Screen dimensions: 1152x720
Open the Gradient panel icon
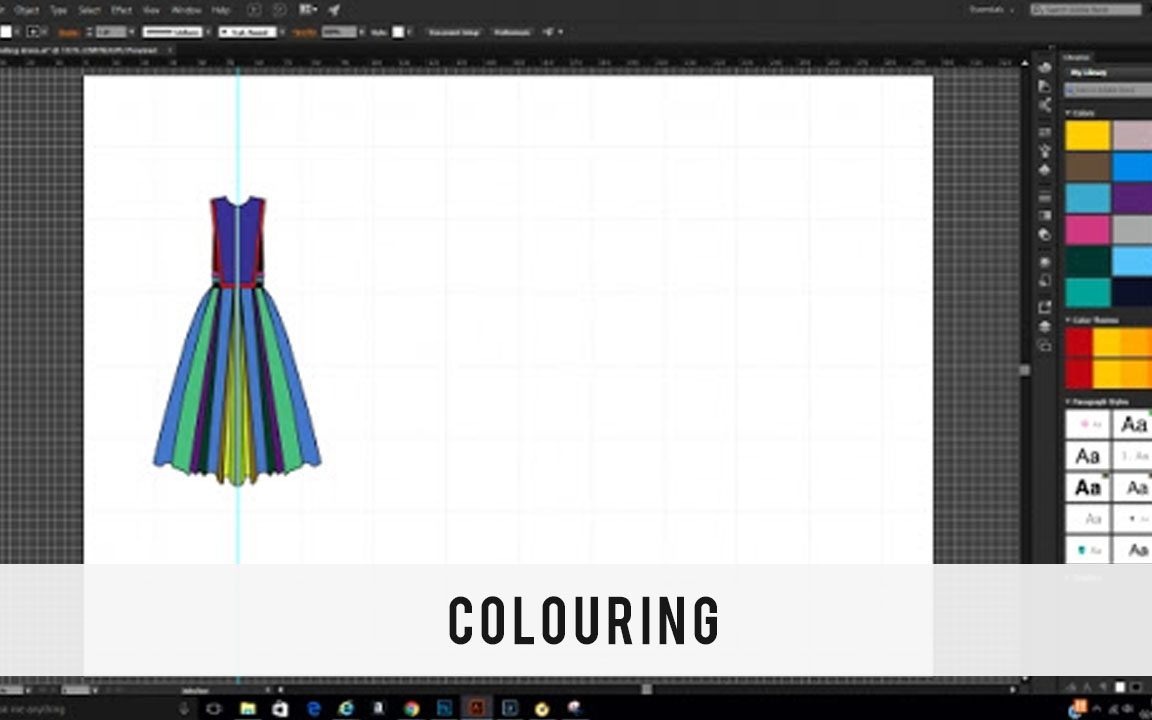pyautogui.click(x=1044, y=216)
